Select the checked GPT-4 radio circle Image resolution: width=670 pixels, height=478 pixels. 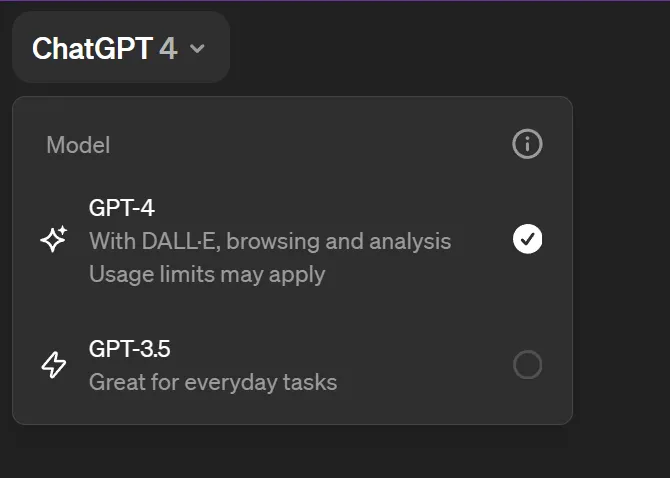[x=527, y=239]
